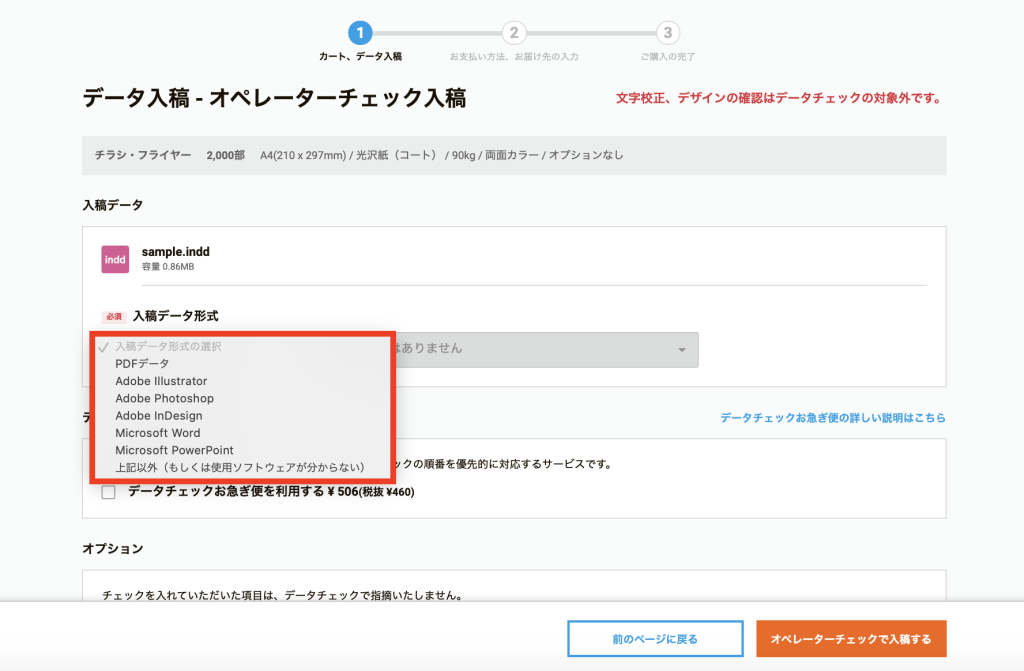The image size is (1024, 671).
Task: Pick Microsoft PowerPoint as data format
Action: (x=174, y=450)
